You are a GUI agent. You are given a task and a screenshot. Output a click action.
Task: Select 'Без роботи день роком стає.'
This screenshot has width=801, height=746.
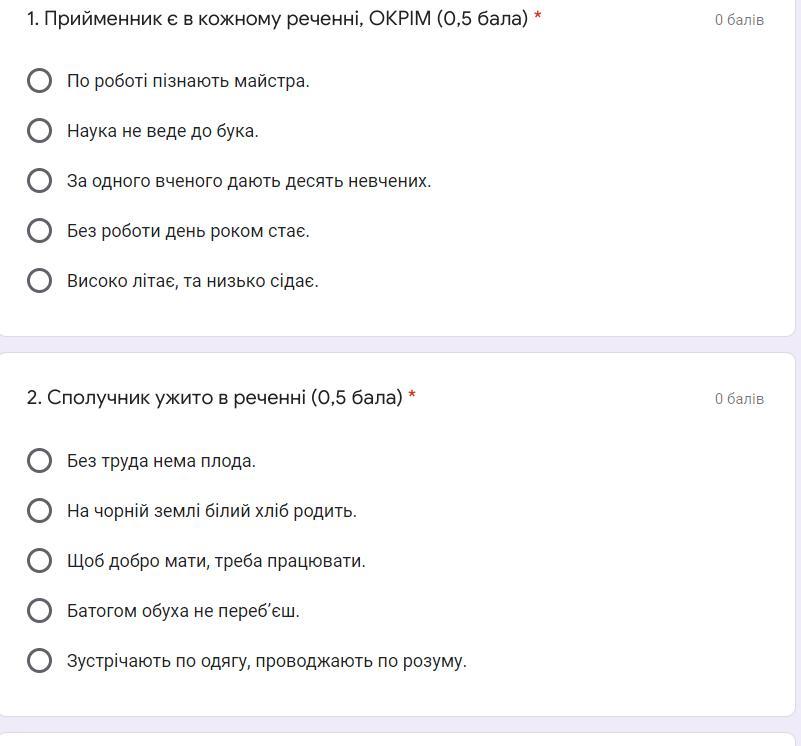coord(39,231)
